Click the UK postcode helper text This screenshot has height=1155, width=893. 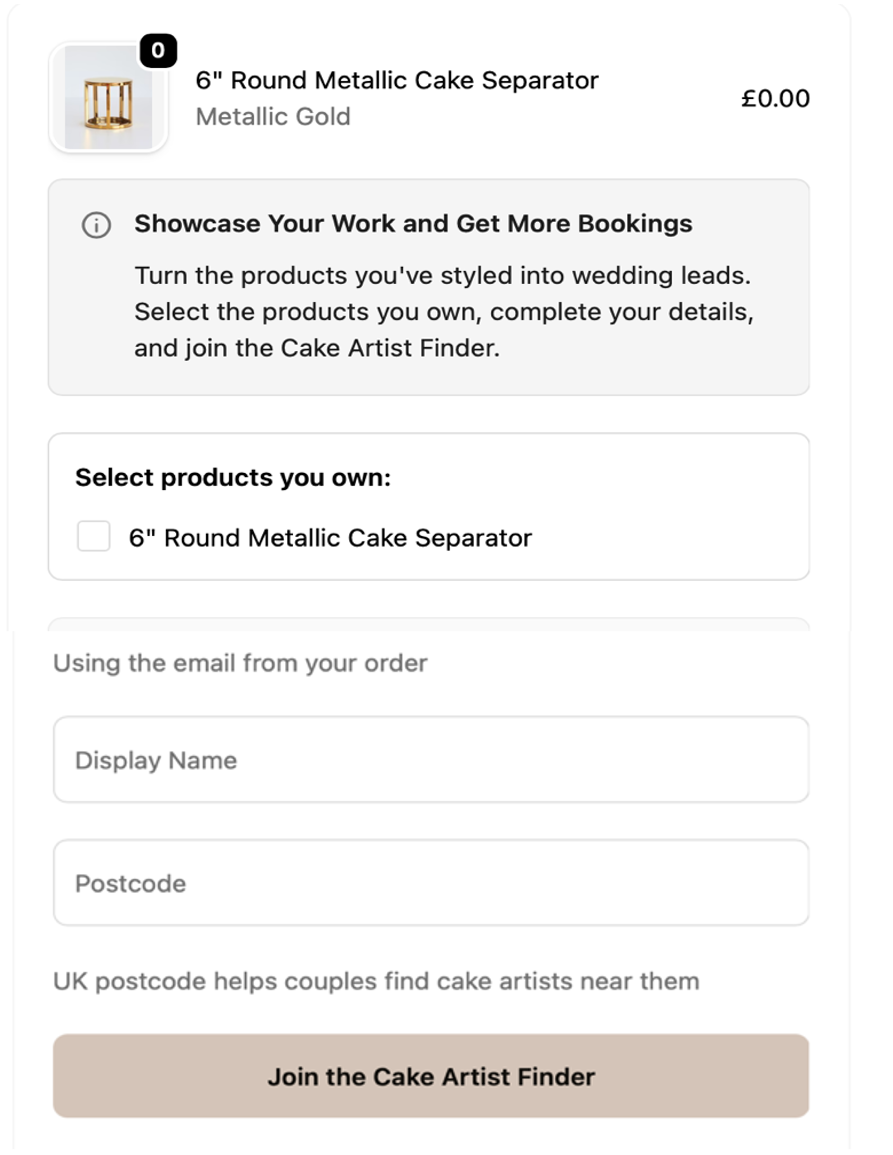coord(376,981)
